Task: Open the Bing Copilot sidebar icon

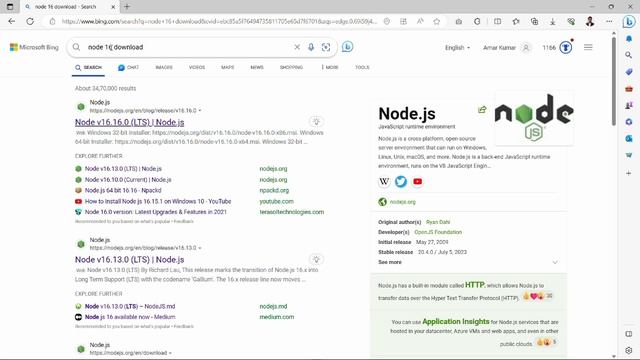Action: click(629, 22)
